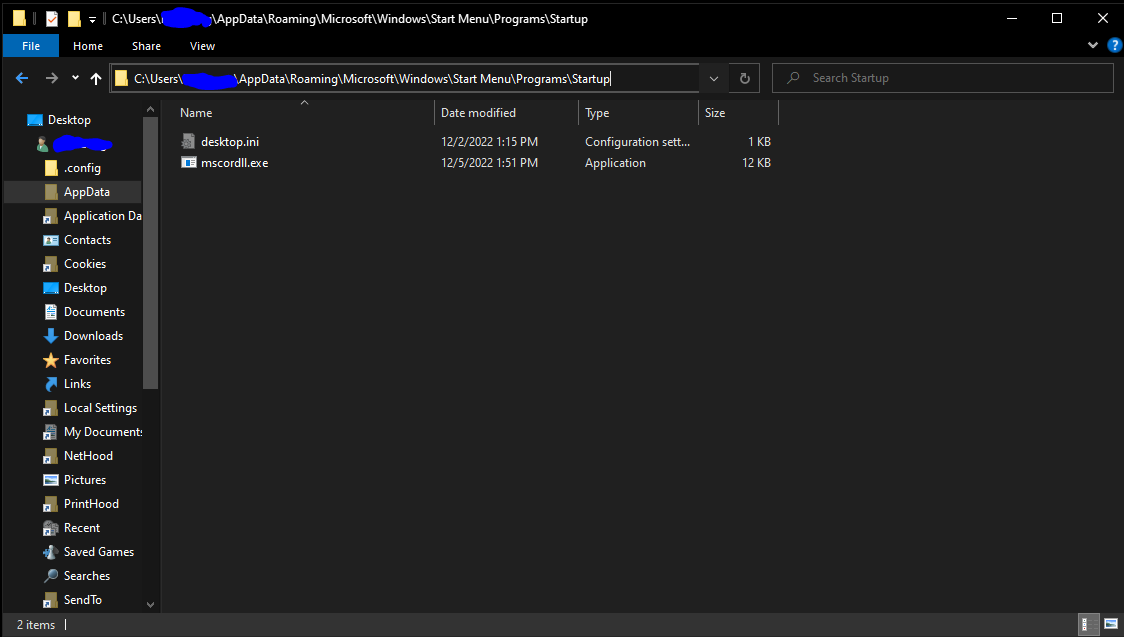The width and height of the screenshot is (1124, 638).
Task: Expand the address bar history dropdown
Action: (x=713, y=78)
